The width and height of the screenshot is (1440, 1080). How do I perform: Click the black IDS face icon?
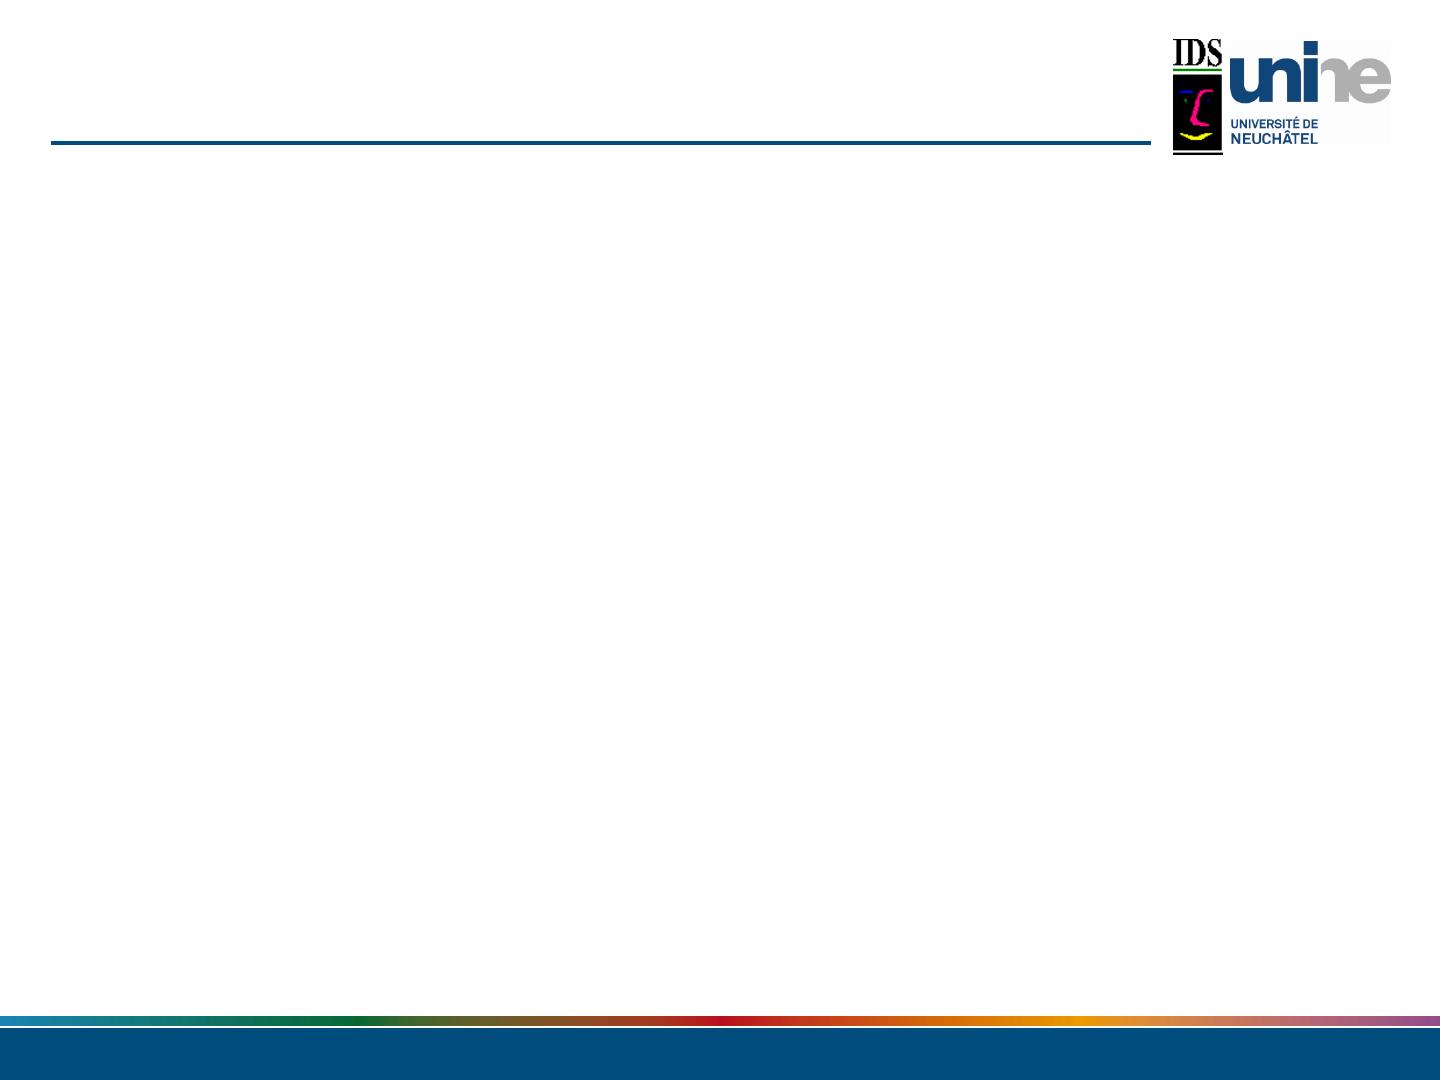(x=1197, y=112)
